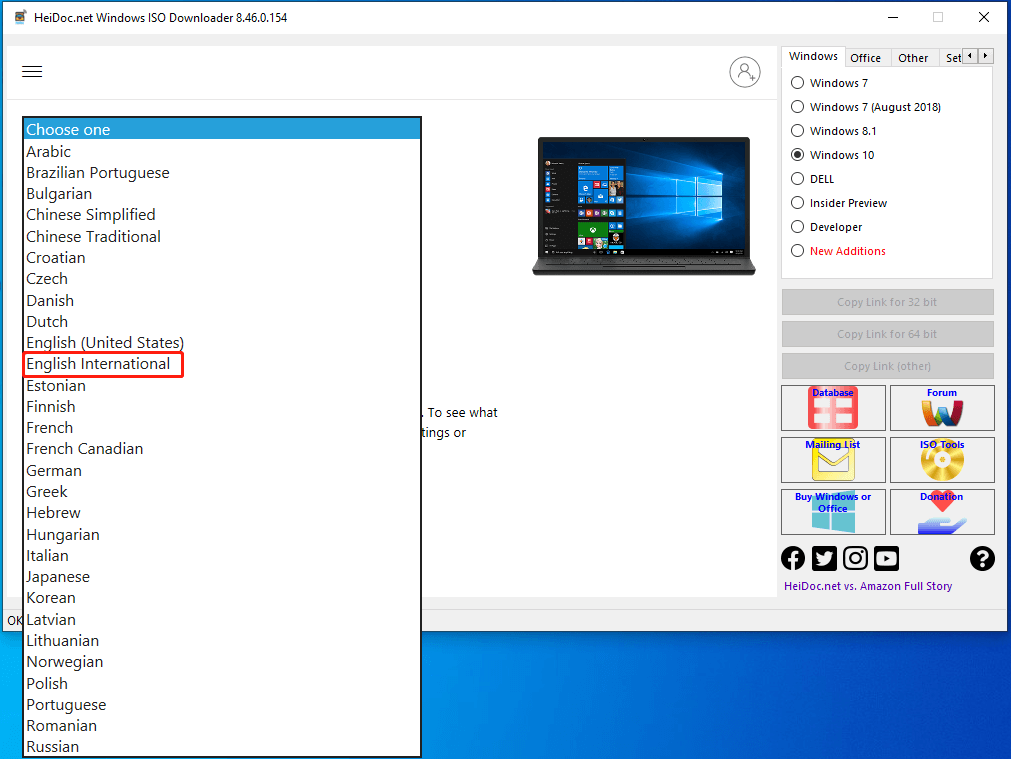Click the HeiDoc app icon in title bar
This screenshot has width=1011, height=759.
(21, 17)
